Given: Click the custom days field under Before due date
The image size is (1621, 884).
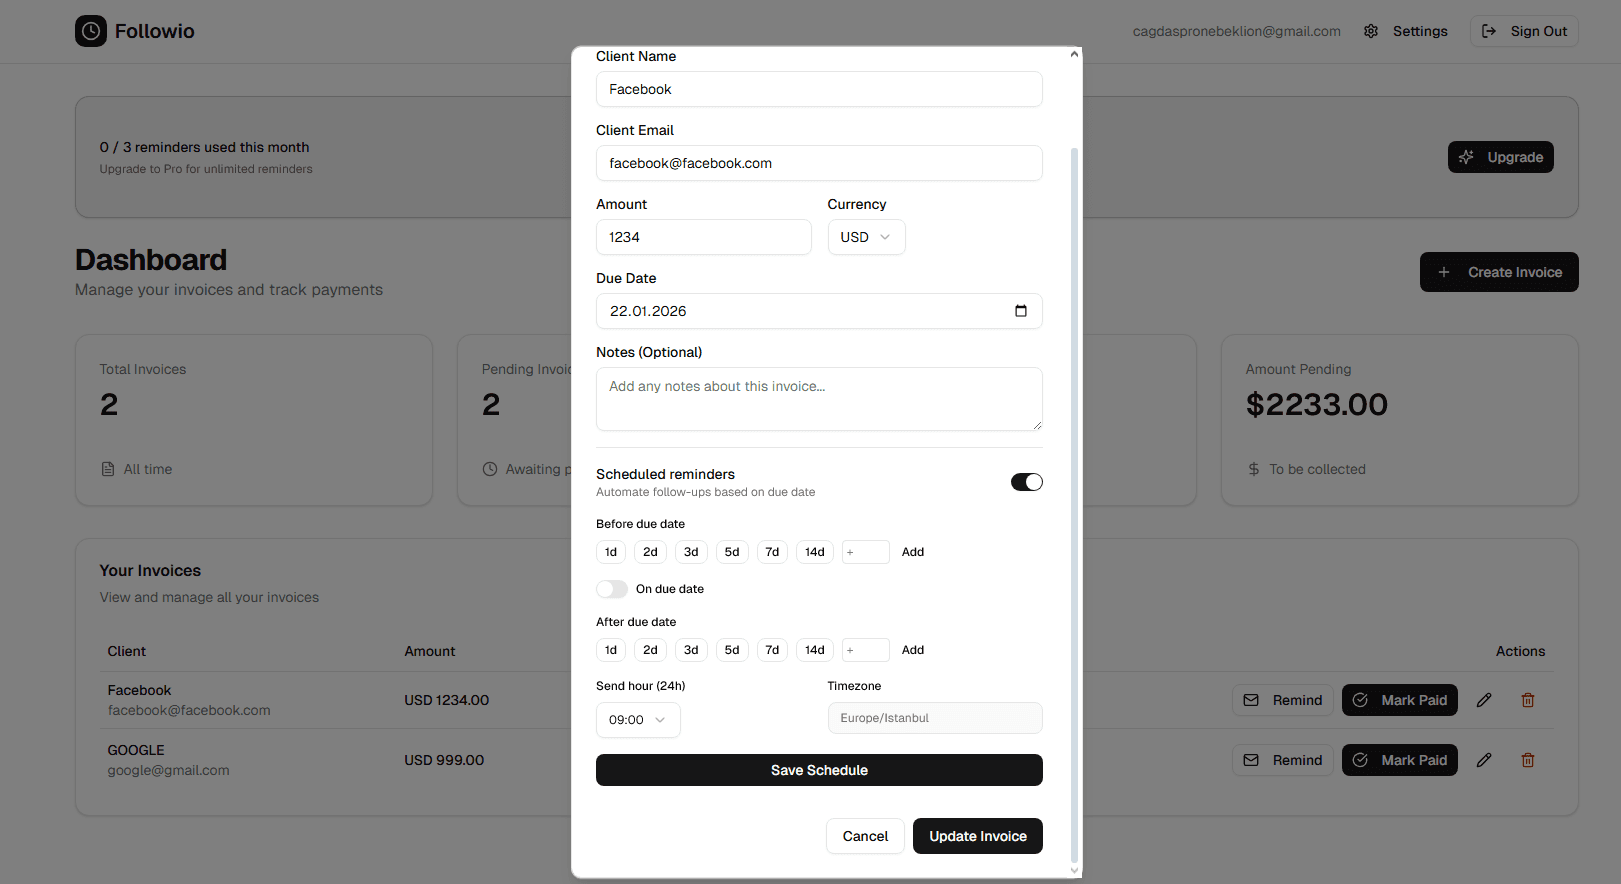Looking at the screenshot, I should click(x=866, y=552).
